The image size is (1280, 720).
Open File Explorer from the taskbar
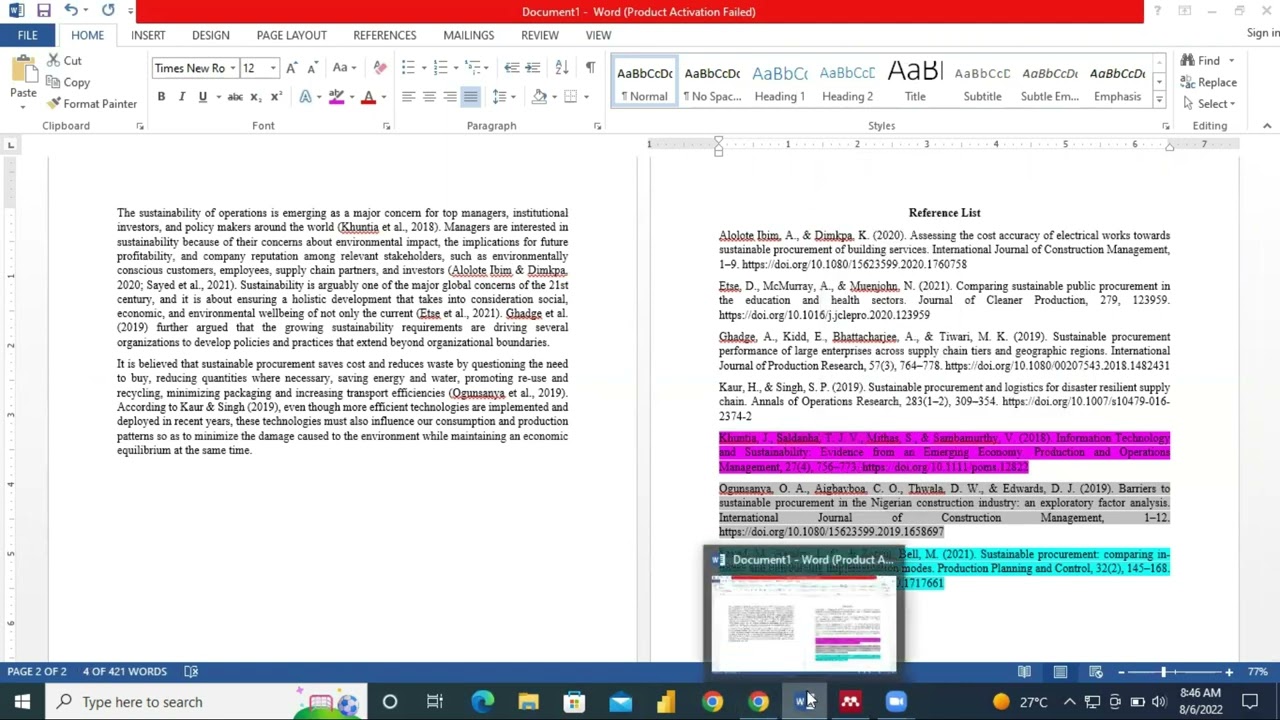coord(528,702)
